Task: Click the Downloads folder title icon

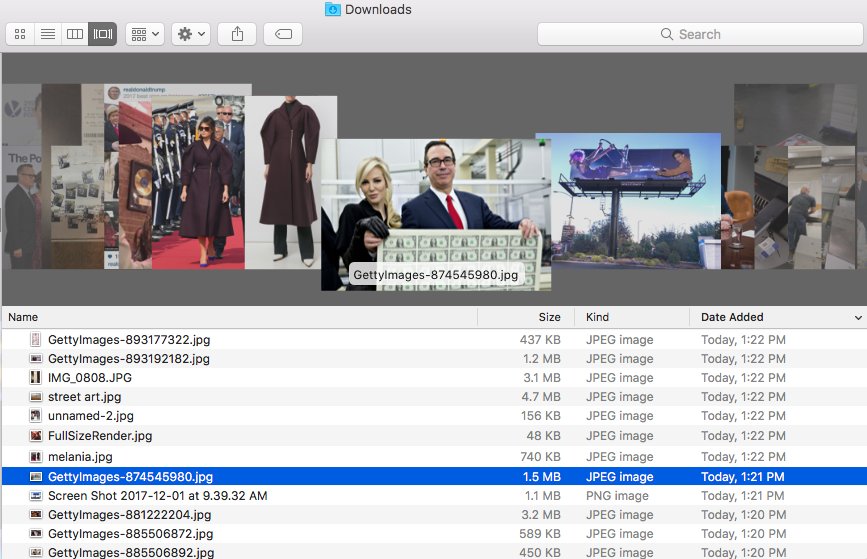Action: pos(333,9)
